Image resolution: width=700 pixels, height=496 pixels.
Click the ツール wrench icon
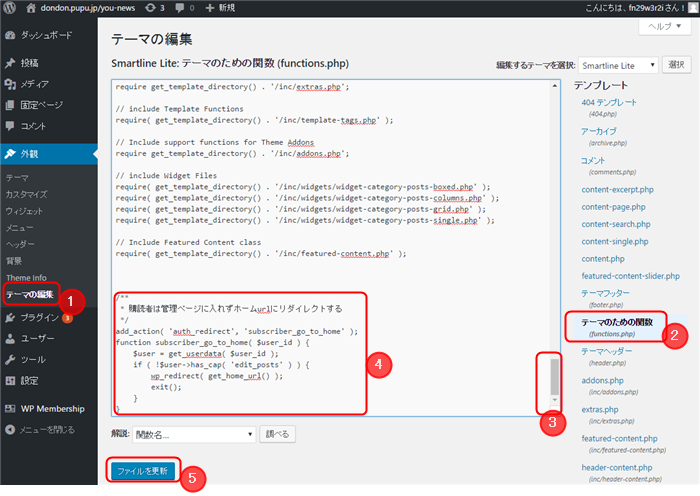[10, 359]
